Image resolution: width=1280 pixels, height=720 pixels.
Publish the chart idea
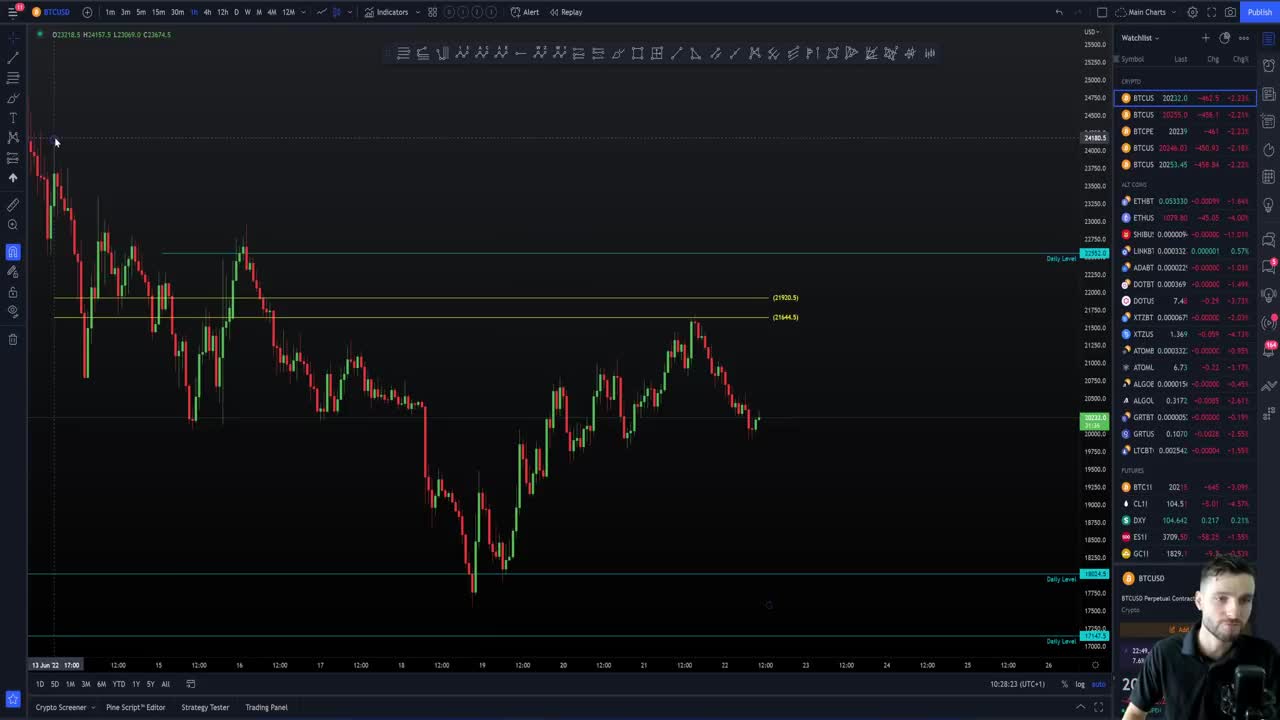coord(1260,12)
